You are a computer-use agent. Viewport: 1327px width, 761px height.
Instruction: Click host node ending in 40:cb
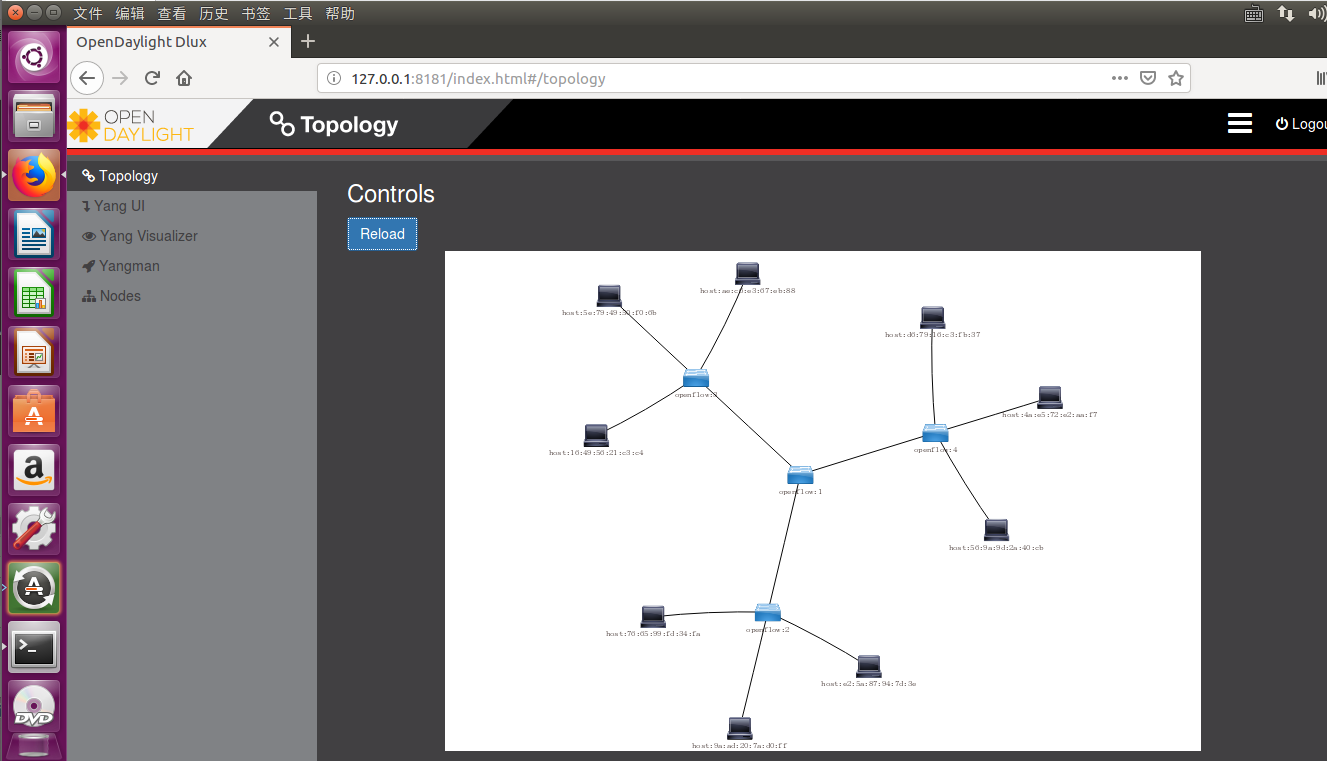click(x=996, y=530)
